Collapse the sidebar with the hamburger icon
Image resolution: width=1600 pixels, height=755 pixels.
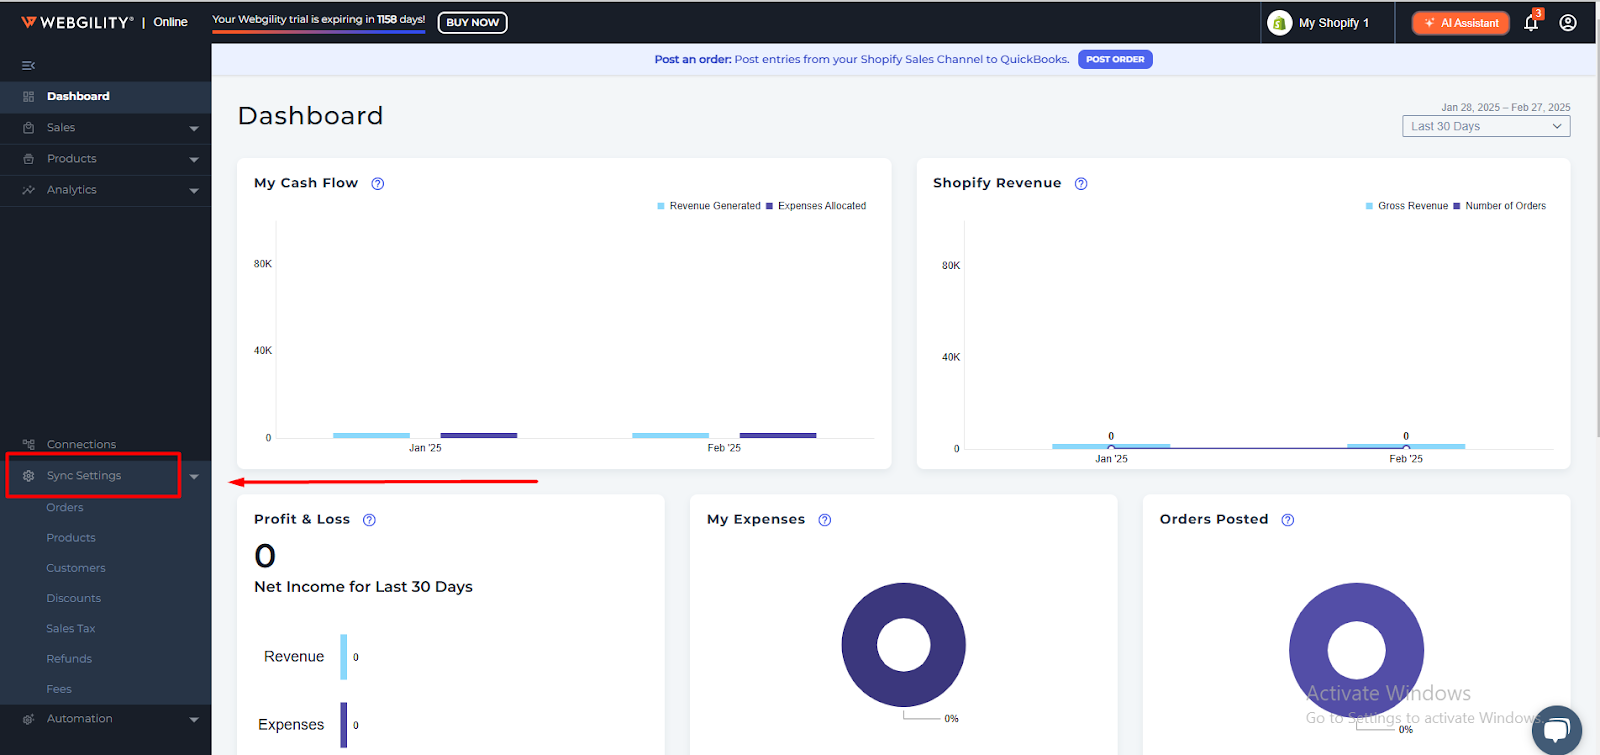[x=28, y=66]
